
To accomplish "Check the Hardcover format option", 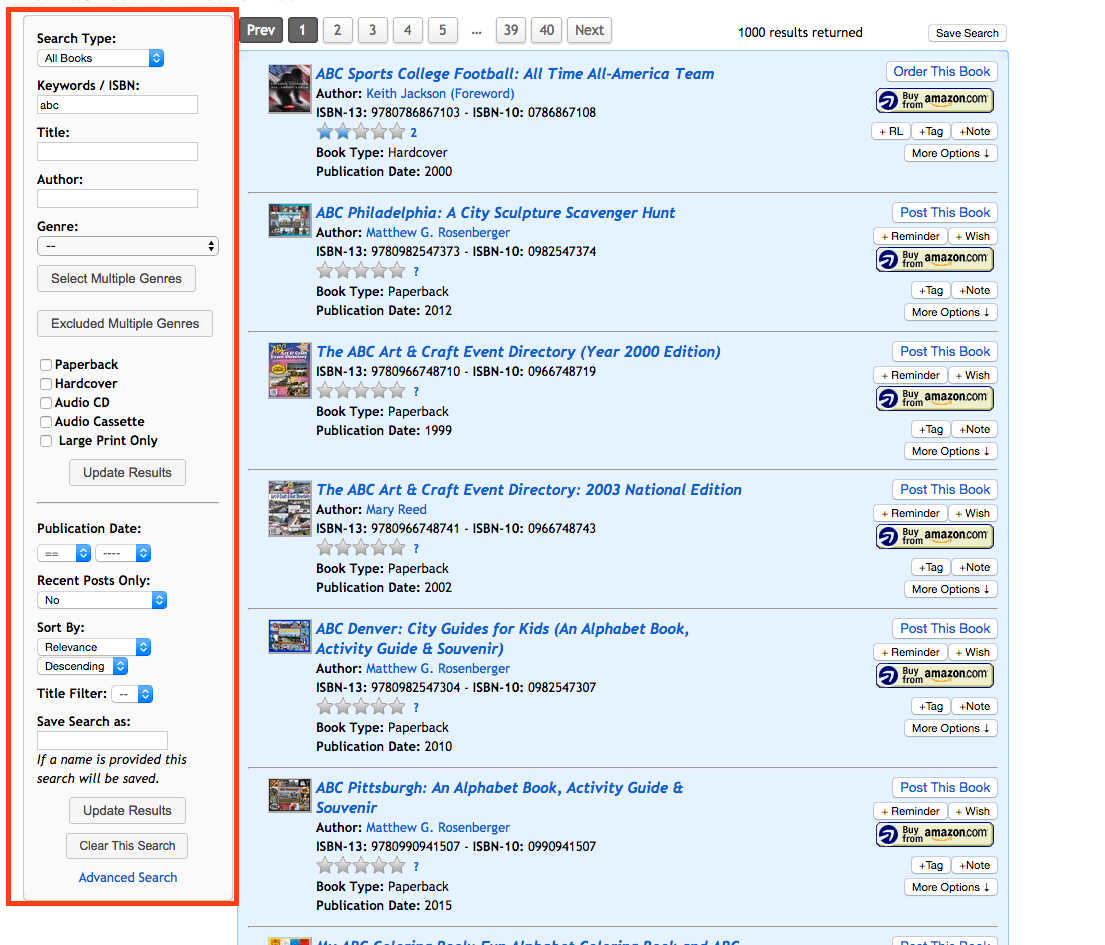I will (x=46, y=384).
